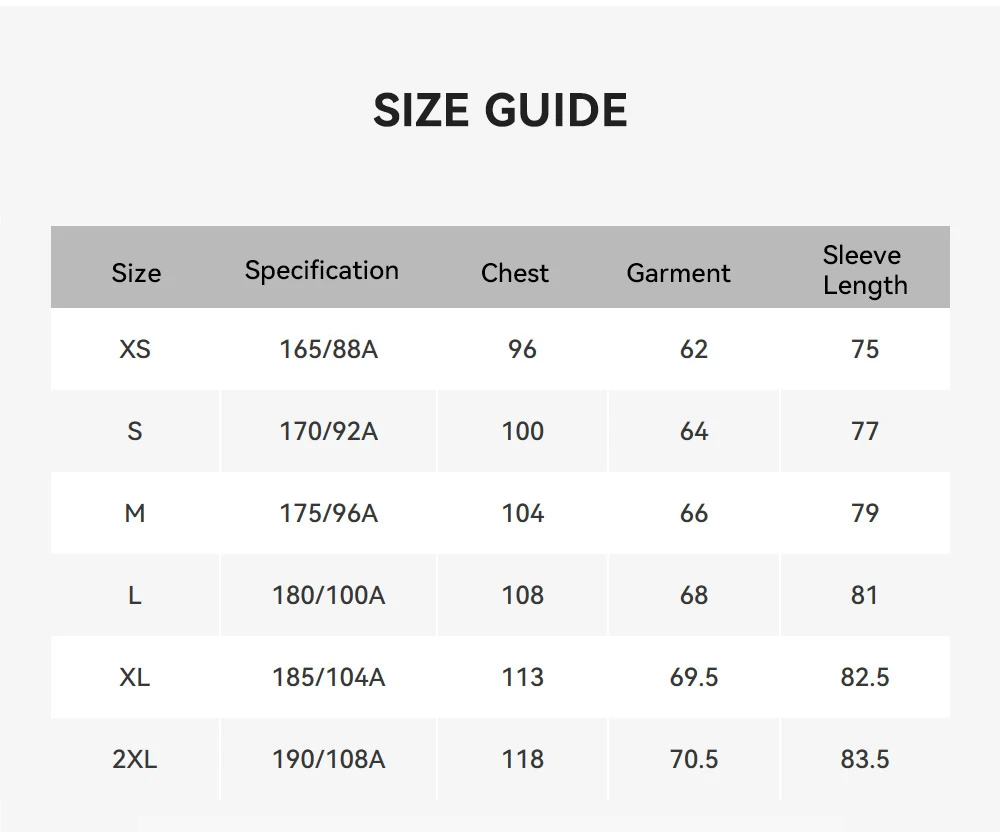Click the Sleeve Length column header
Image resolution: width=1000 pixels, height=832 pixels.
(865, 270)
